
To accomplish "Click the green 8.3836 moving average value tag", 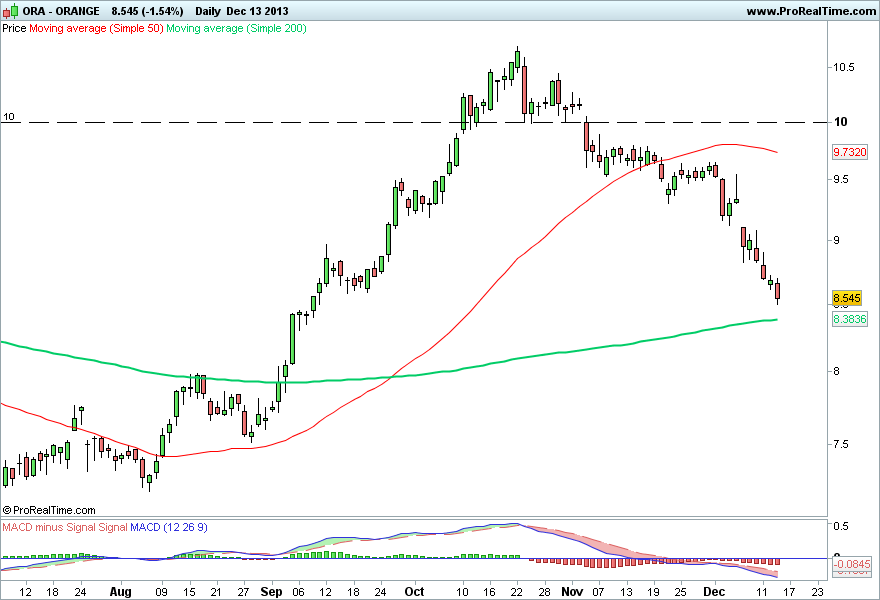I will point(850,319).
